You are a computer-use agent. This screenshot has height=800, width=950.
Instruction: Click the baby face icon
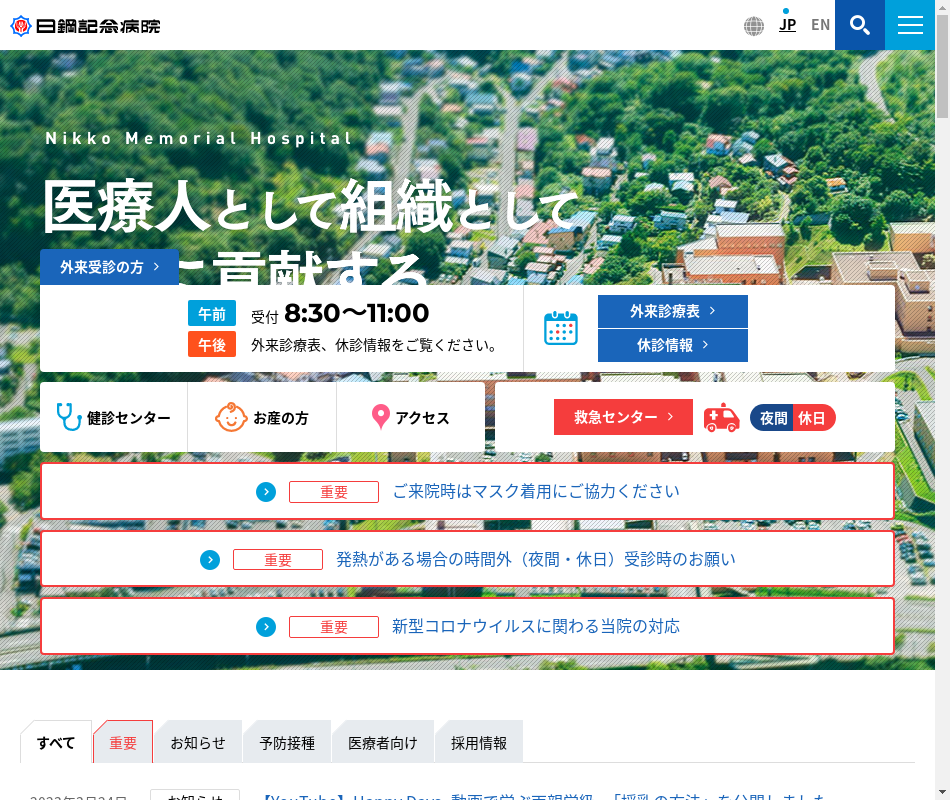(231, 417)
